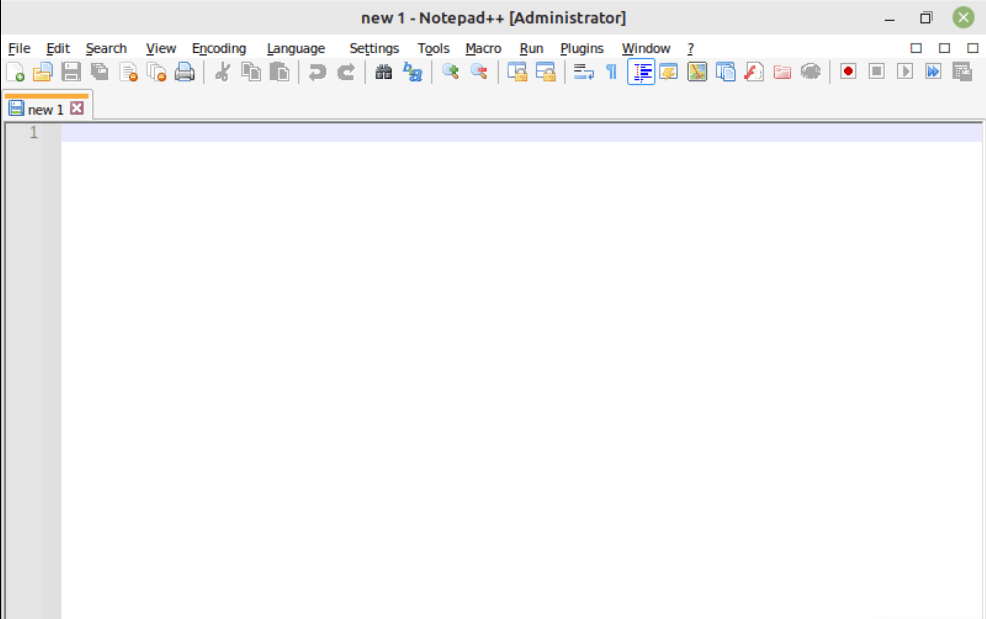Create a new file with the New toolbar icon
This screenshot has width=986, height=619.
(x=15, y=72)
